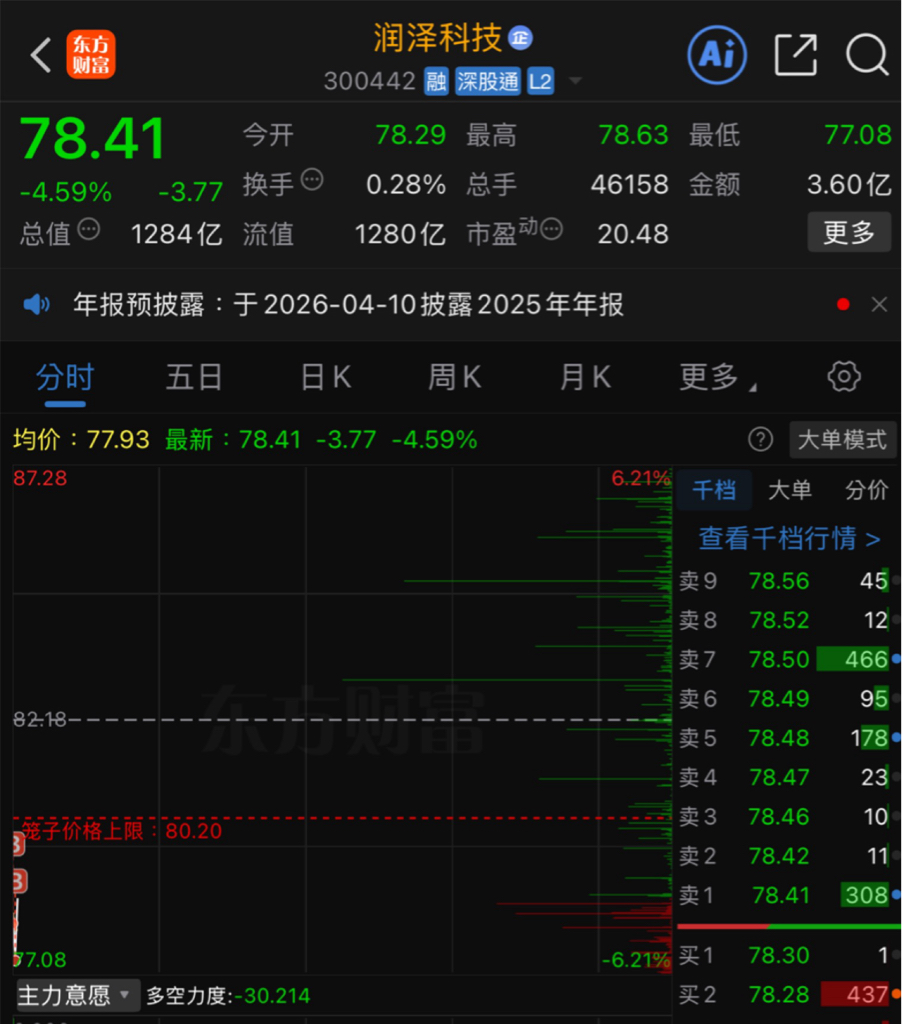Image resolution: width=902 pixels, height=1024 pixels.
Task: Expand the stock code dropdown arrow
Action: coord(575,81)
